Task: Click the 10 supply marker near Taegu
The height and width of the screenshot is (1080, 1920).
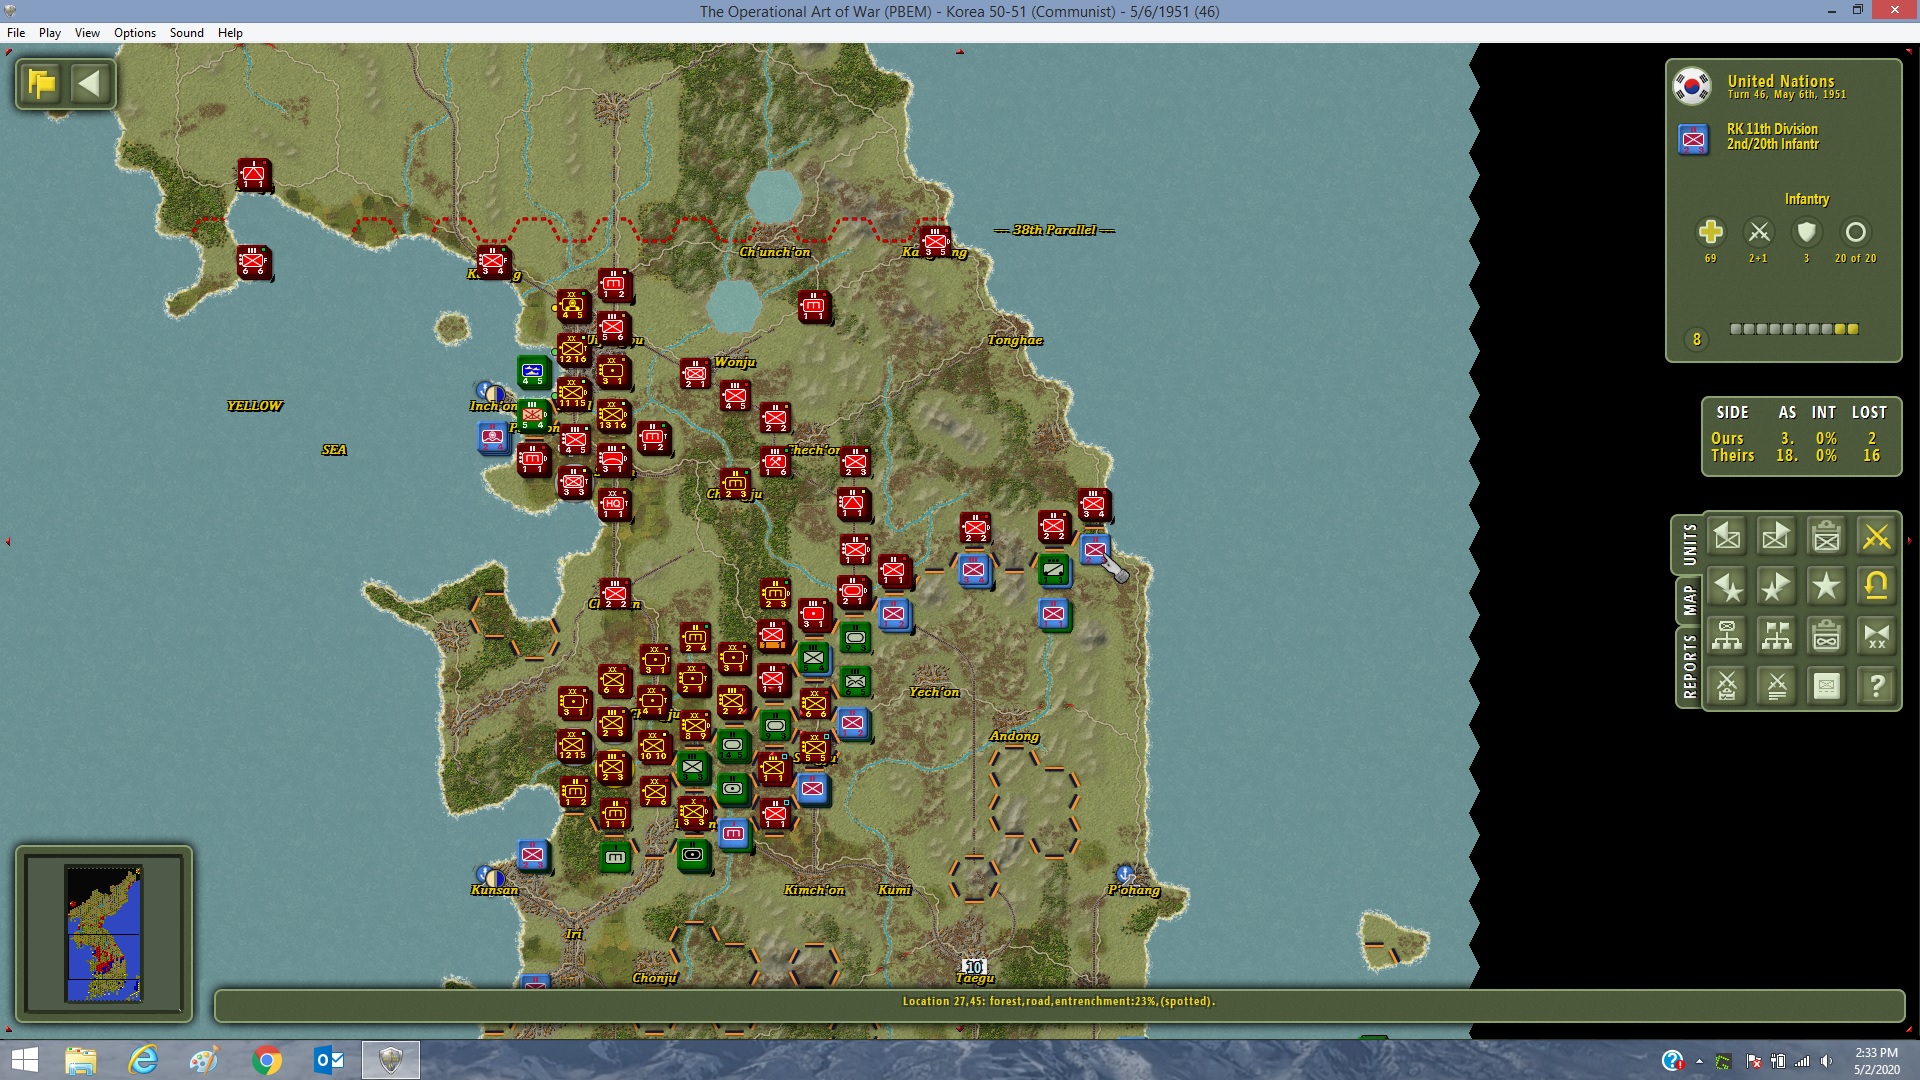Action: click(x=974, y=966)
